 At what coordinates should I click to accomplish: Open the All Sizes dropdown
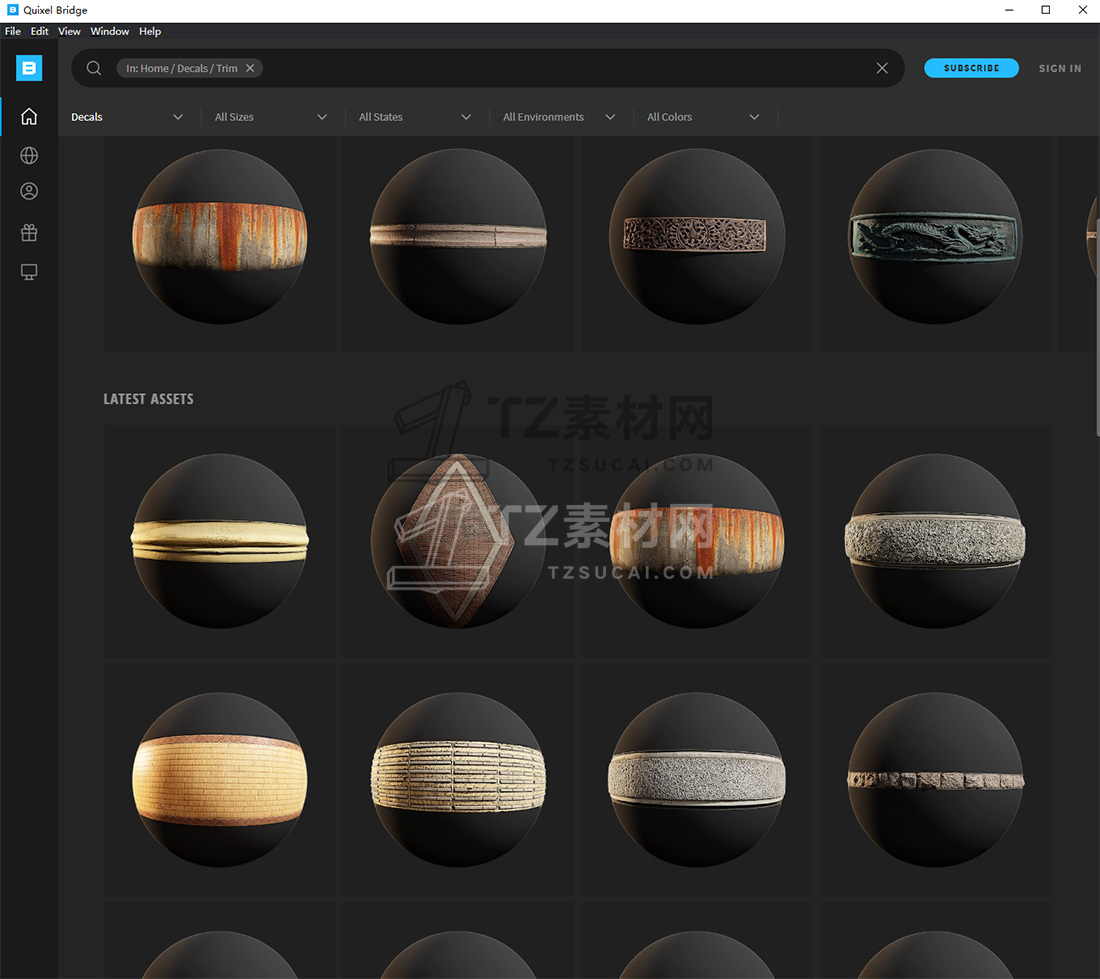coord(271,117)
